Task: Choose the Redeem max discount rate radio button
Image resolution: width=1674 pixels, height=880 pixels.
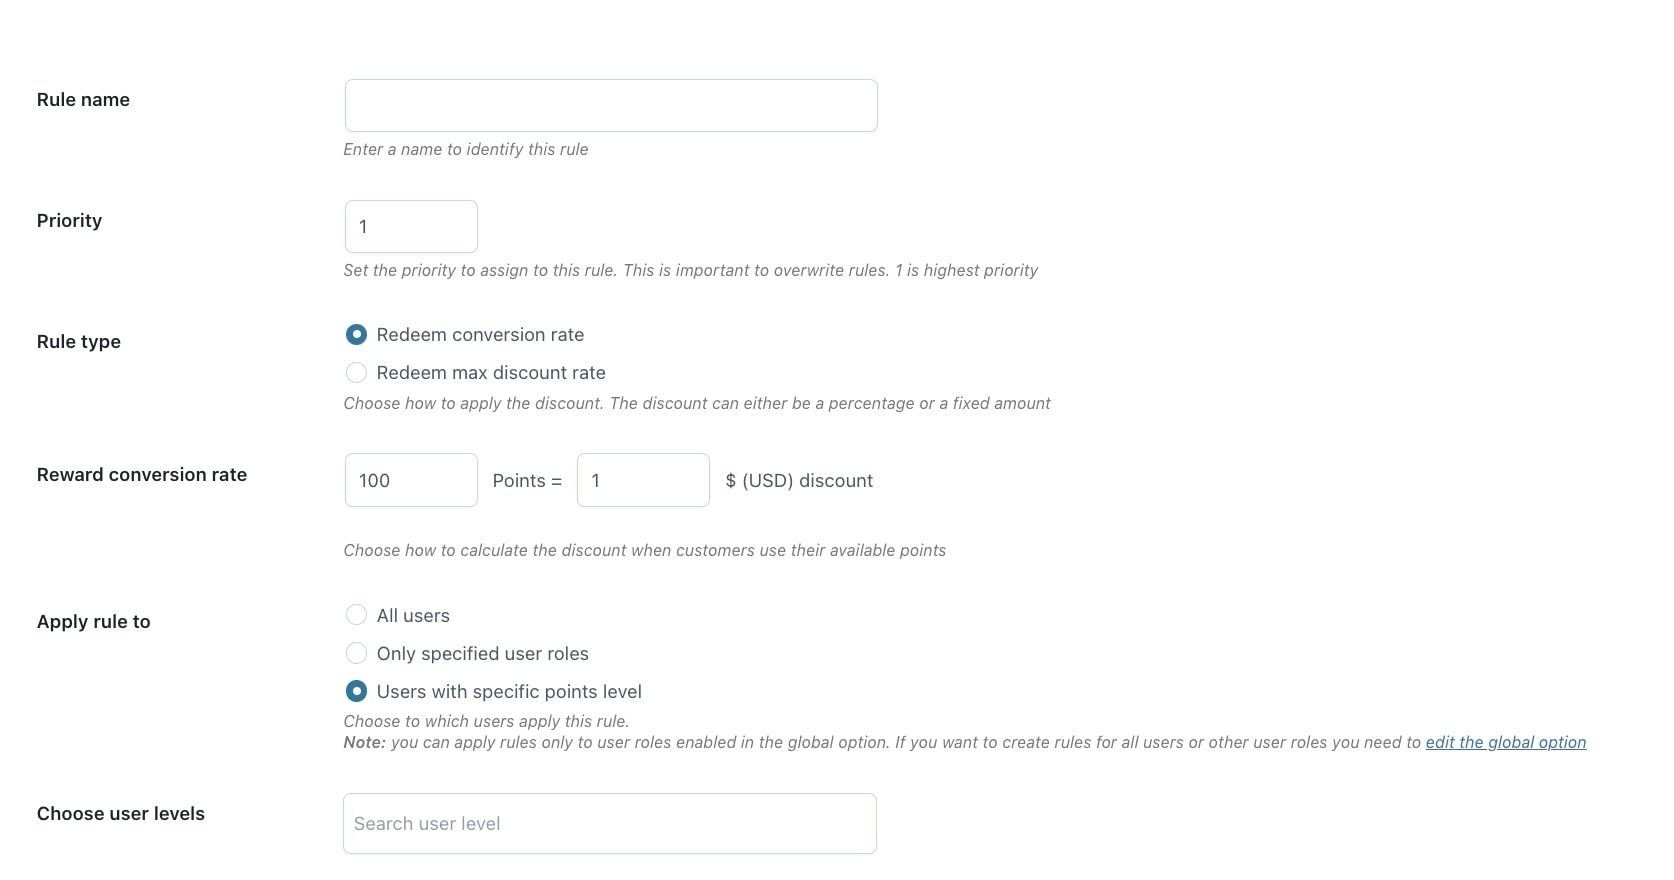Action: pyautogui.click(x=356, y=373)
